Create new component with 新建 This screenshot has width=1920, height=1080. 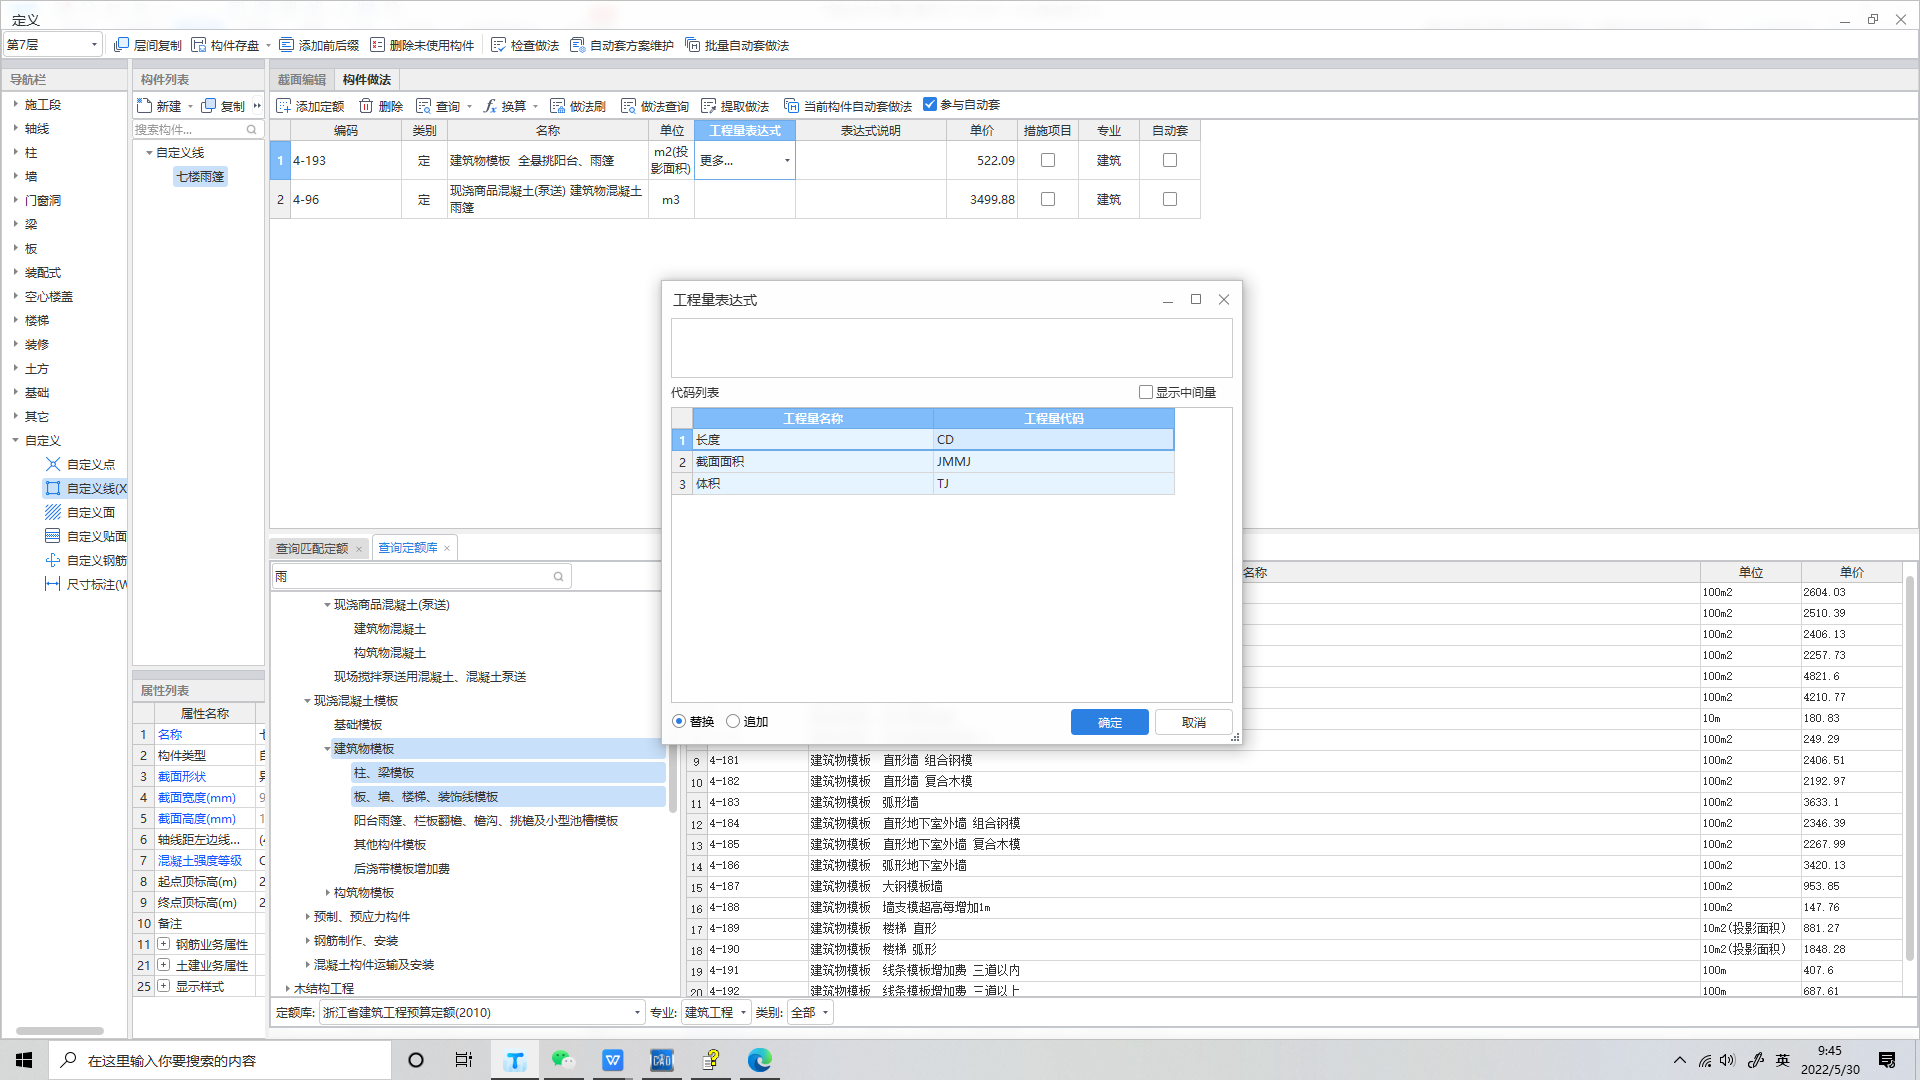(x=160, y=106)
